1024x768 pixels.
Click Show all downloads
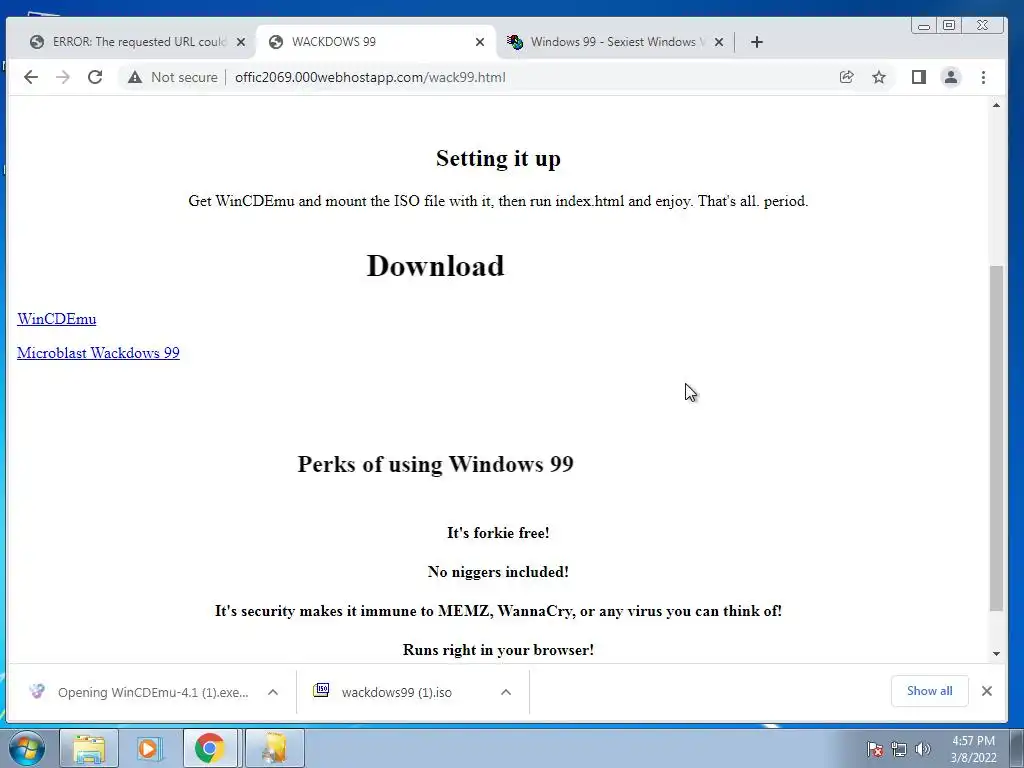(x=929, y=691)
